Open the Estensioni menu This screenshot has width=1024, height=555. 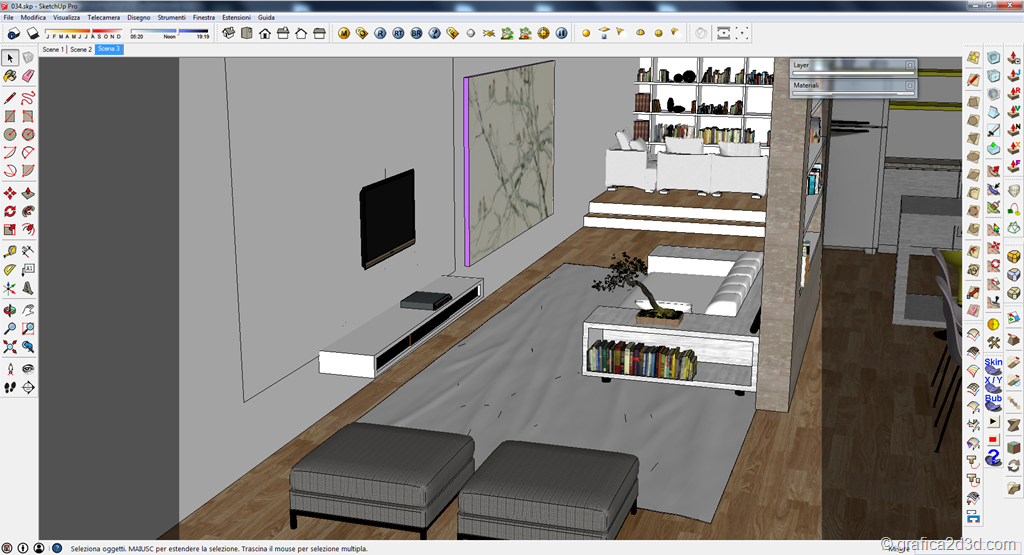(x=236, y=18)
